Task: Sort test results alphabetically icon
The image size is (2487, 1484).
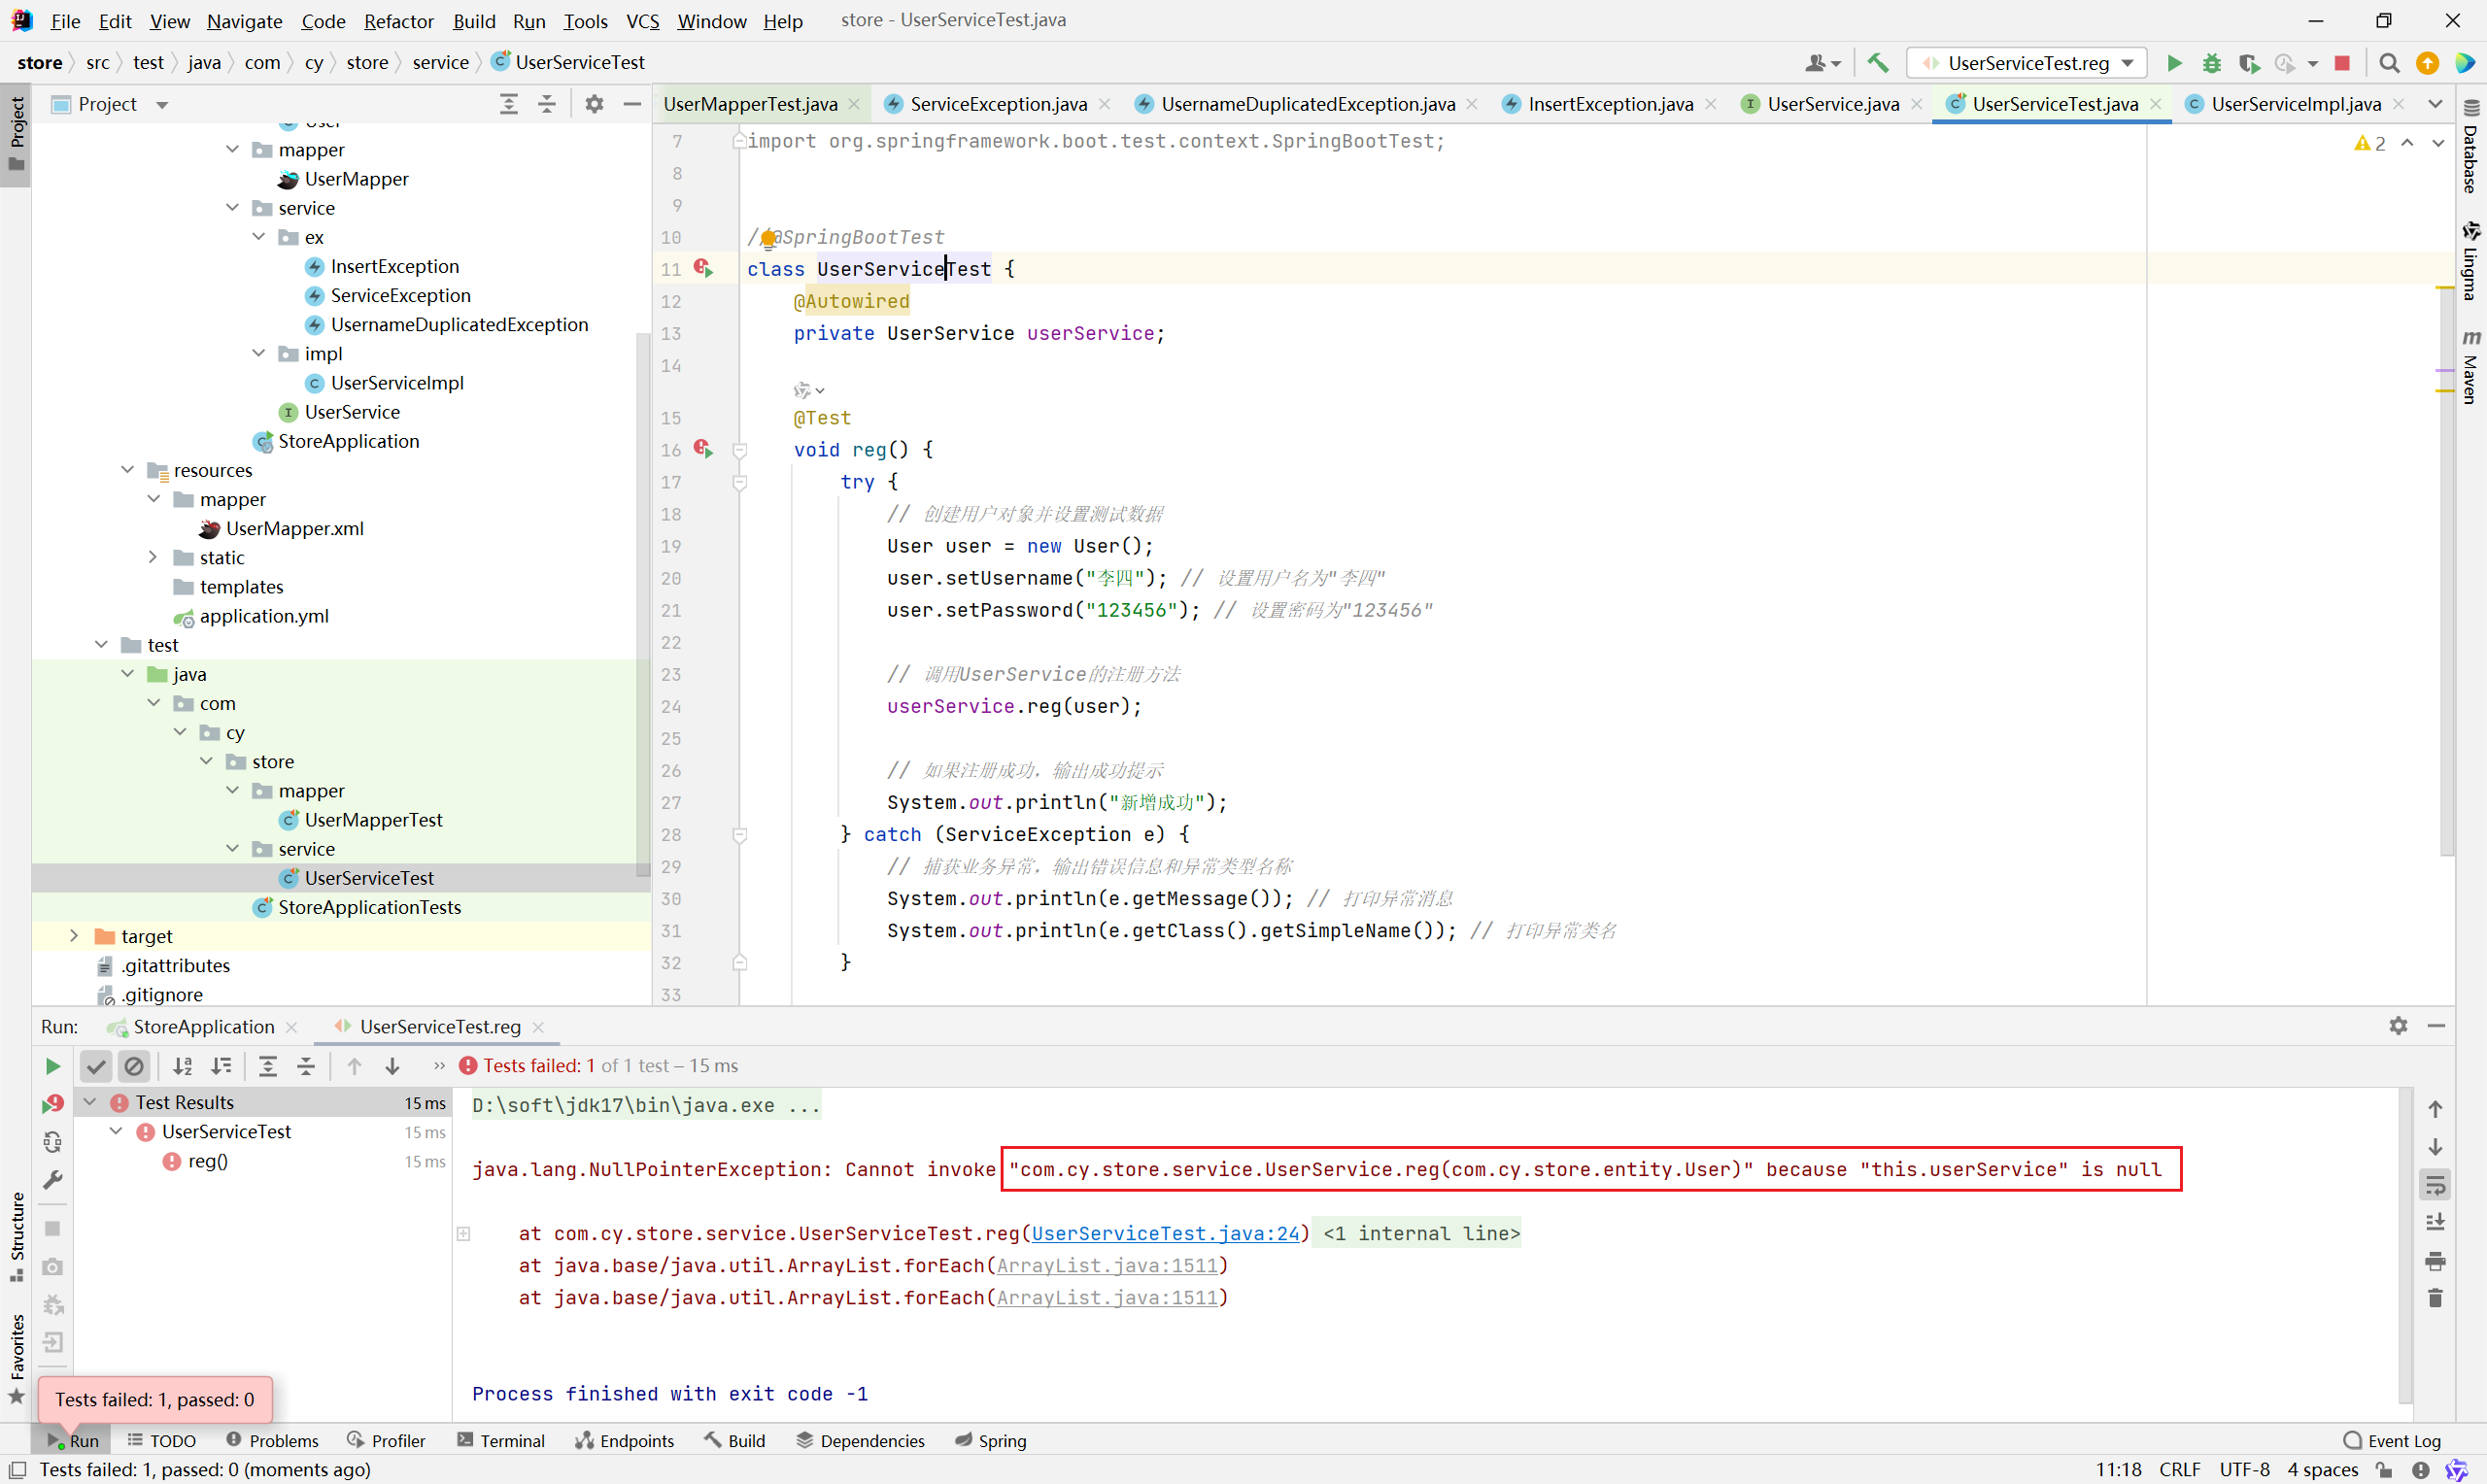Action: (183, 1066)
